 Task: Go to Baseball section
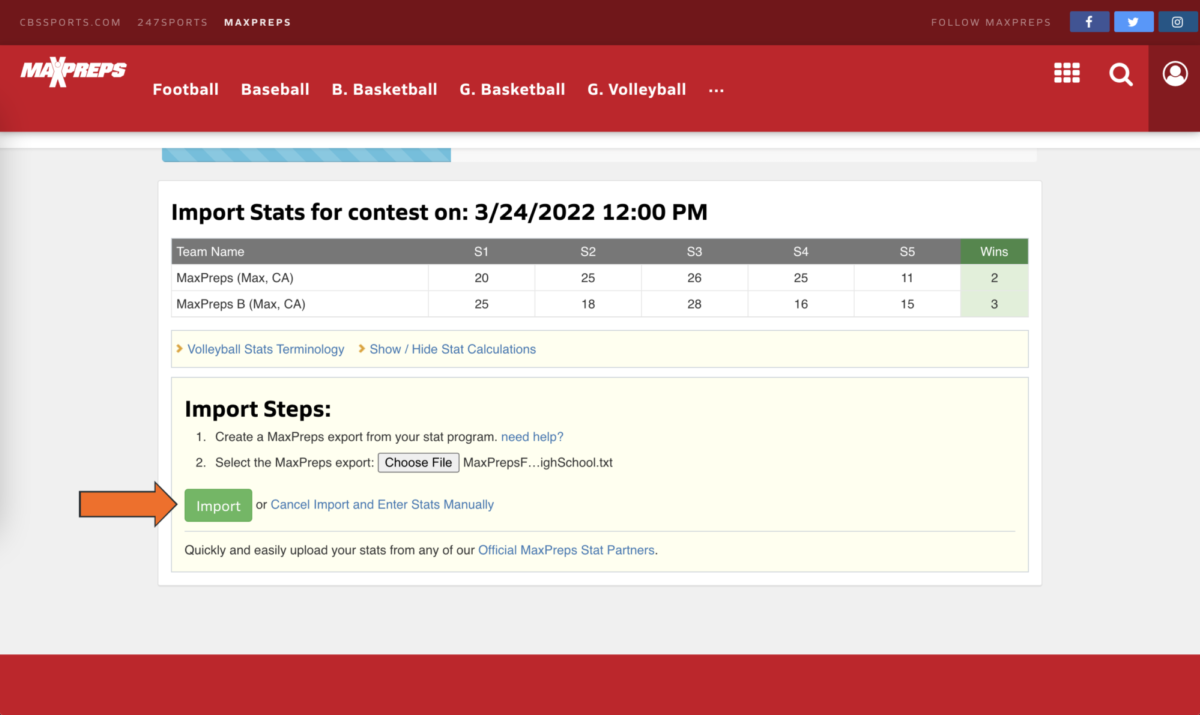point(275,89)
